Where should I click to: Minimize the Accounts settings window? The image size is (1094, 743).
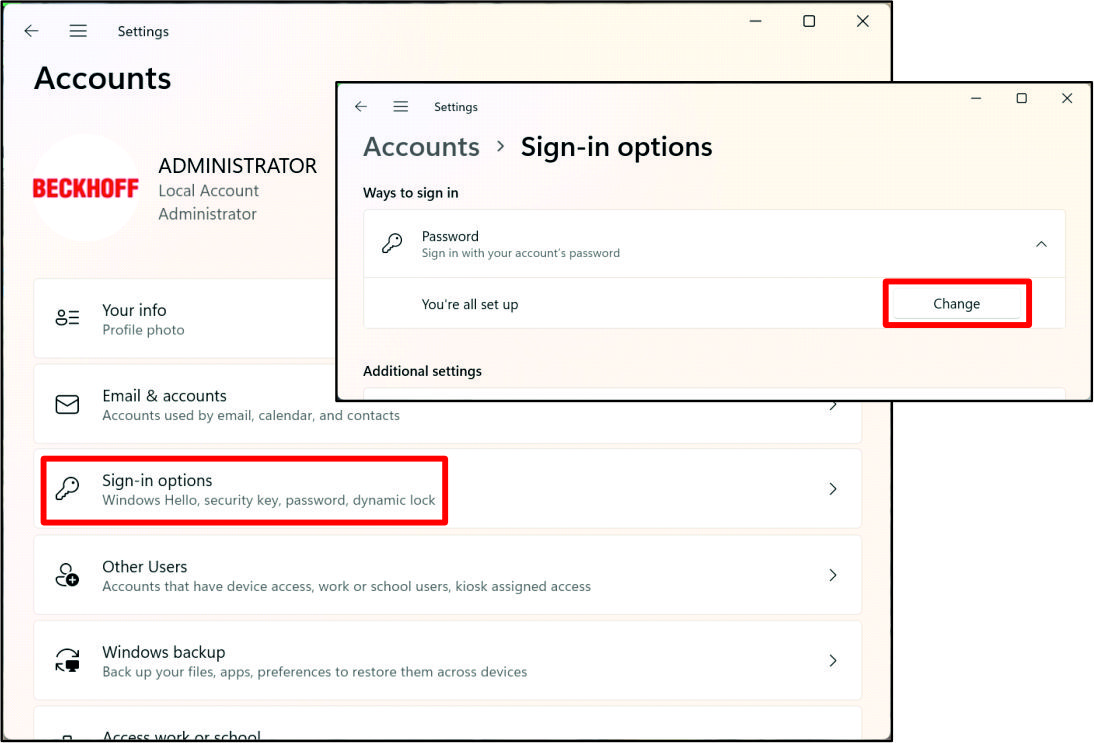[x=755, y=22]
